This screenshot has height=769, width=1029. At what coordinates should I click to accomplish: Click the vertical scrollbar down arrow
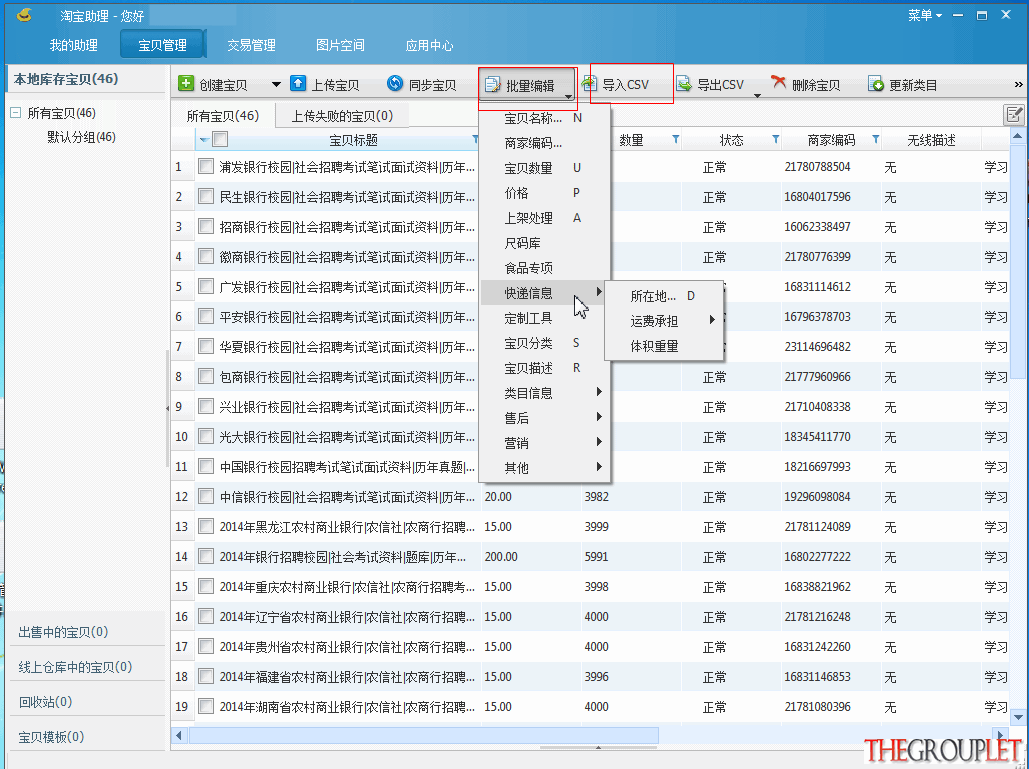coord(1018,717)
